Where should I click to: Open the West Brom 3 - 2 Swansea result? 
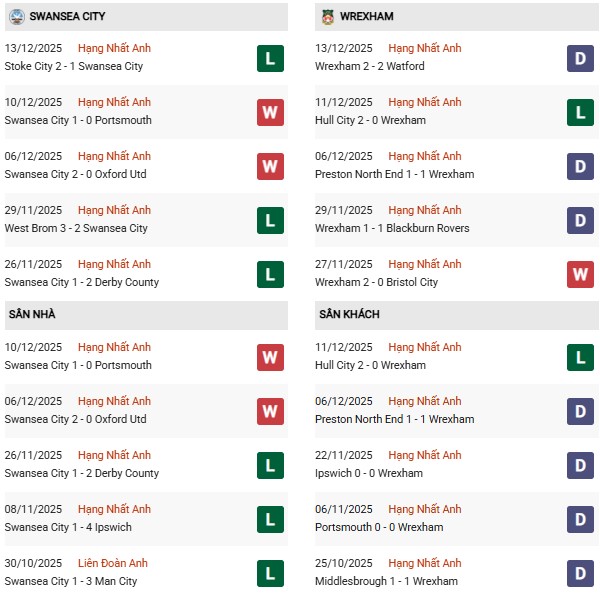pyautogui.click(x=76, y=229)
